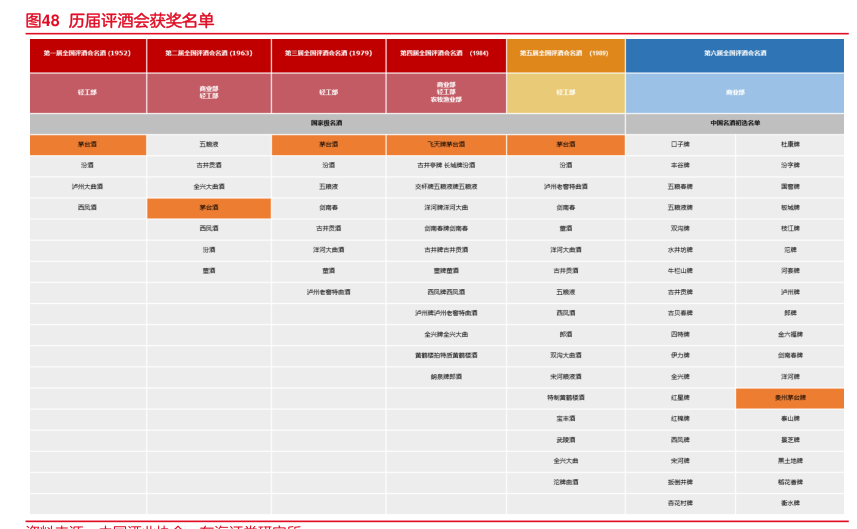Click the yellow 轻工部 cell under 1989
This screenshot has width=857, height=529.
pos(565,92)
